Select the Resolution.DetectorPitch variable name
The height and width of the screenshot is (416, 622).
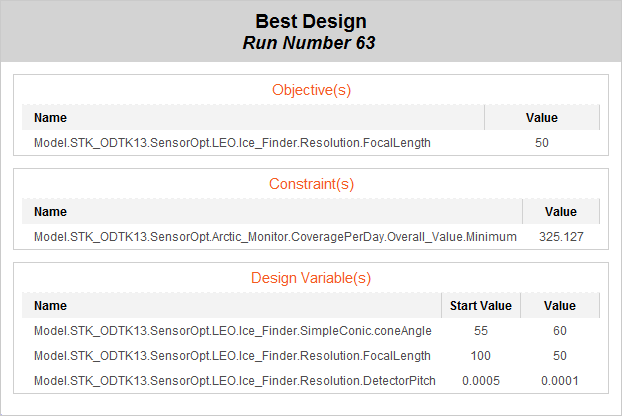[x=234, y=381]
